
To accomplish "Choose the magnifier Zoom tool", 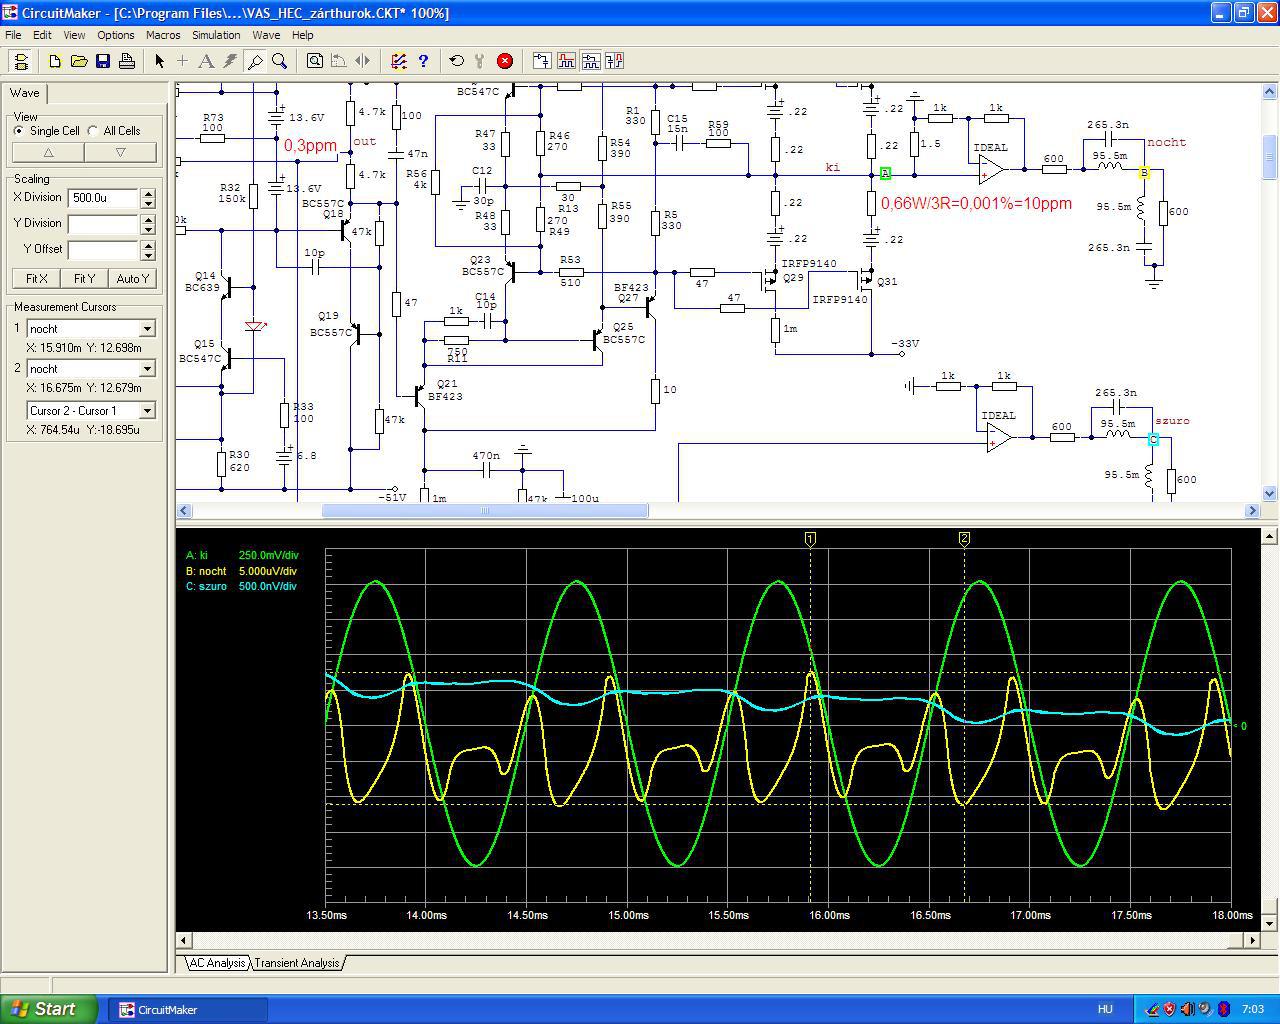I will [x=280, y=61].
